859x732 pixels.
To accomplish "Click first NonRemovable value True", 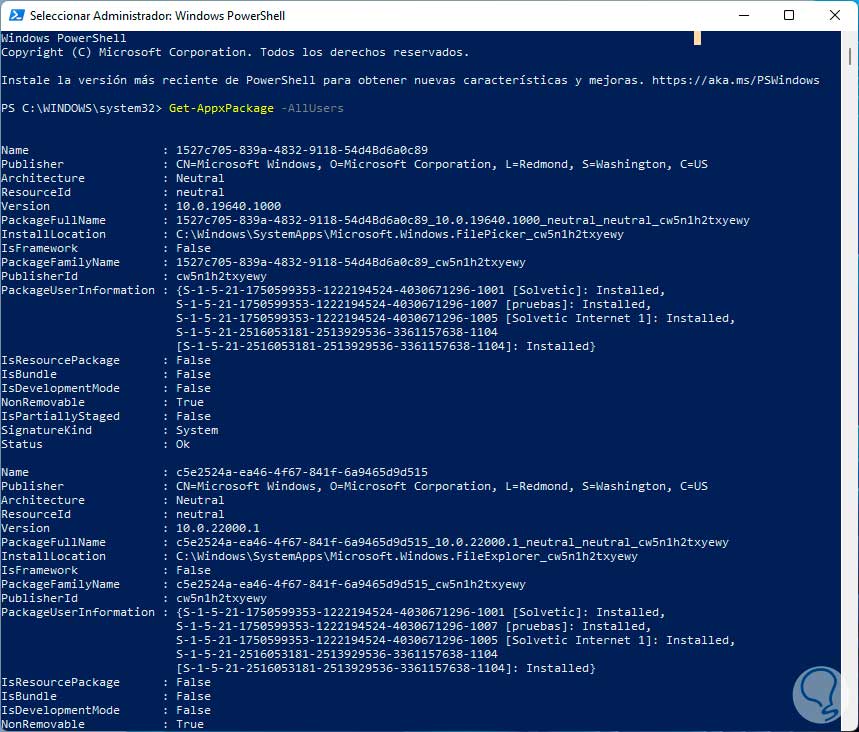I will point(190,402).
